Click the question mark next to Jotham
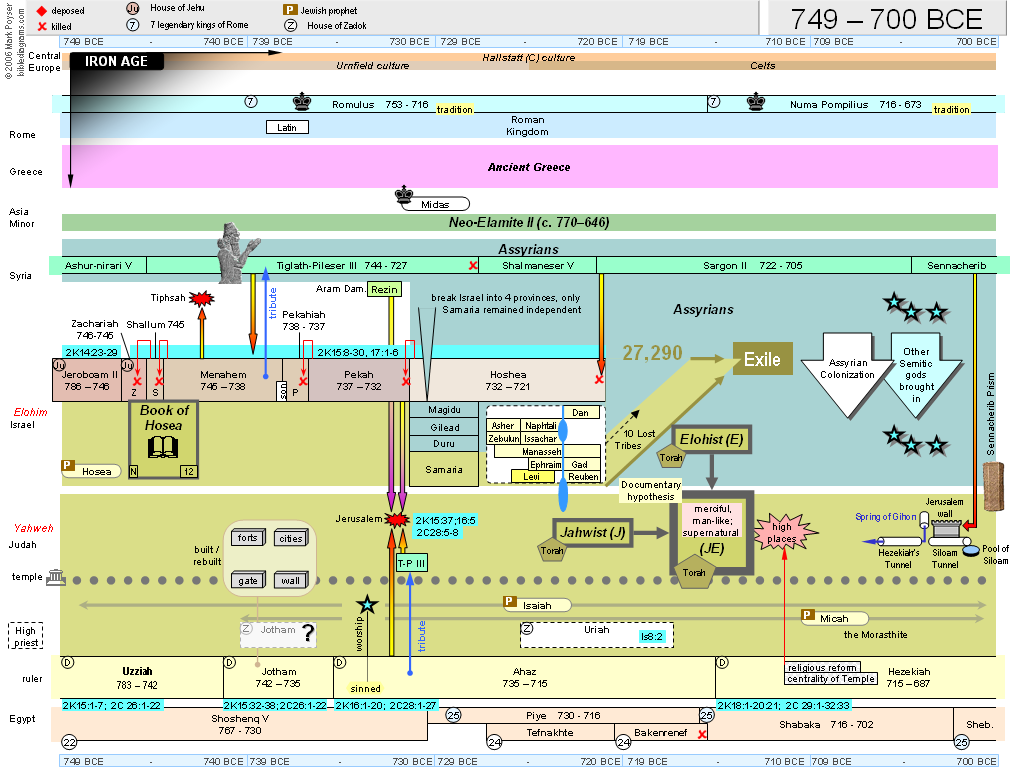1024x768 pixels. pos(308,631)
